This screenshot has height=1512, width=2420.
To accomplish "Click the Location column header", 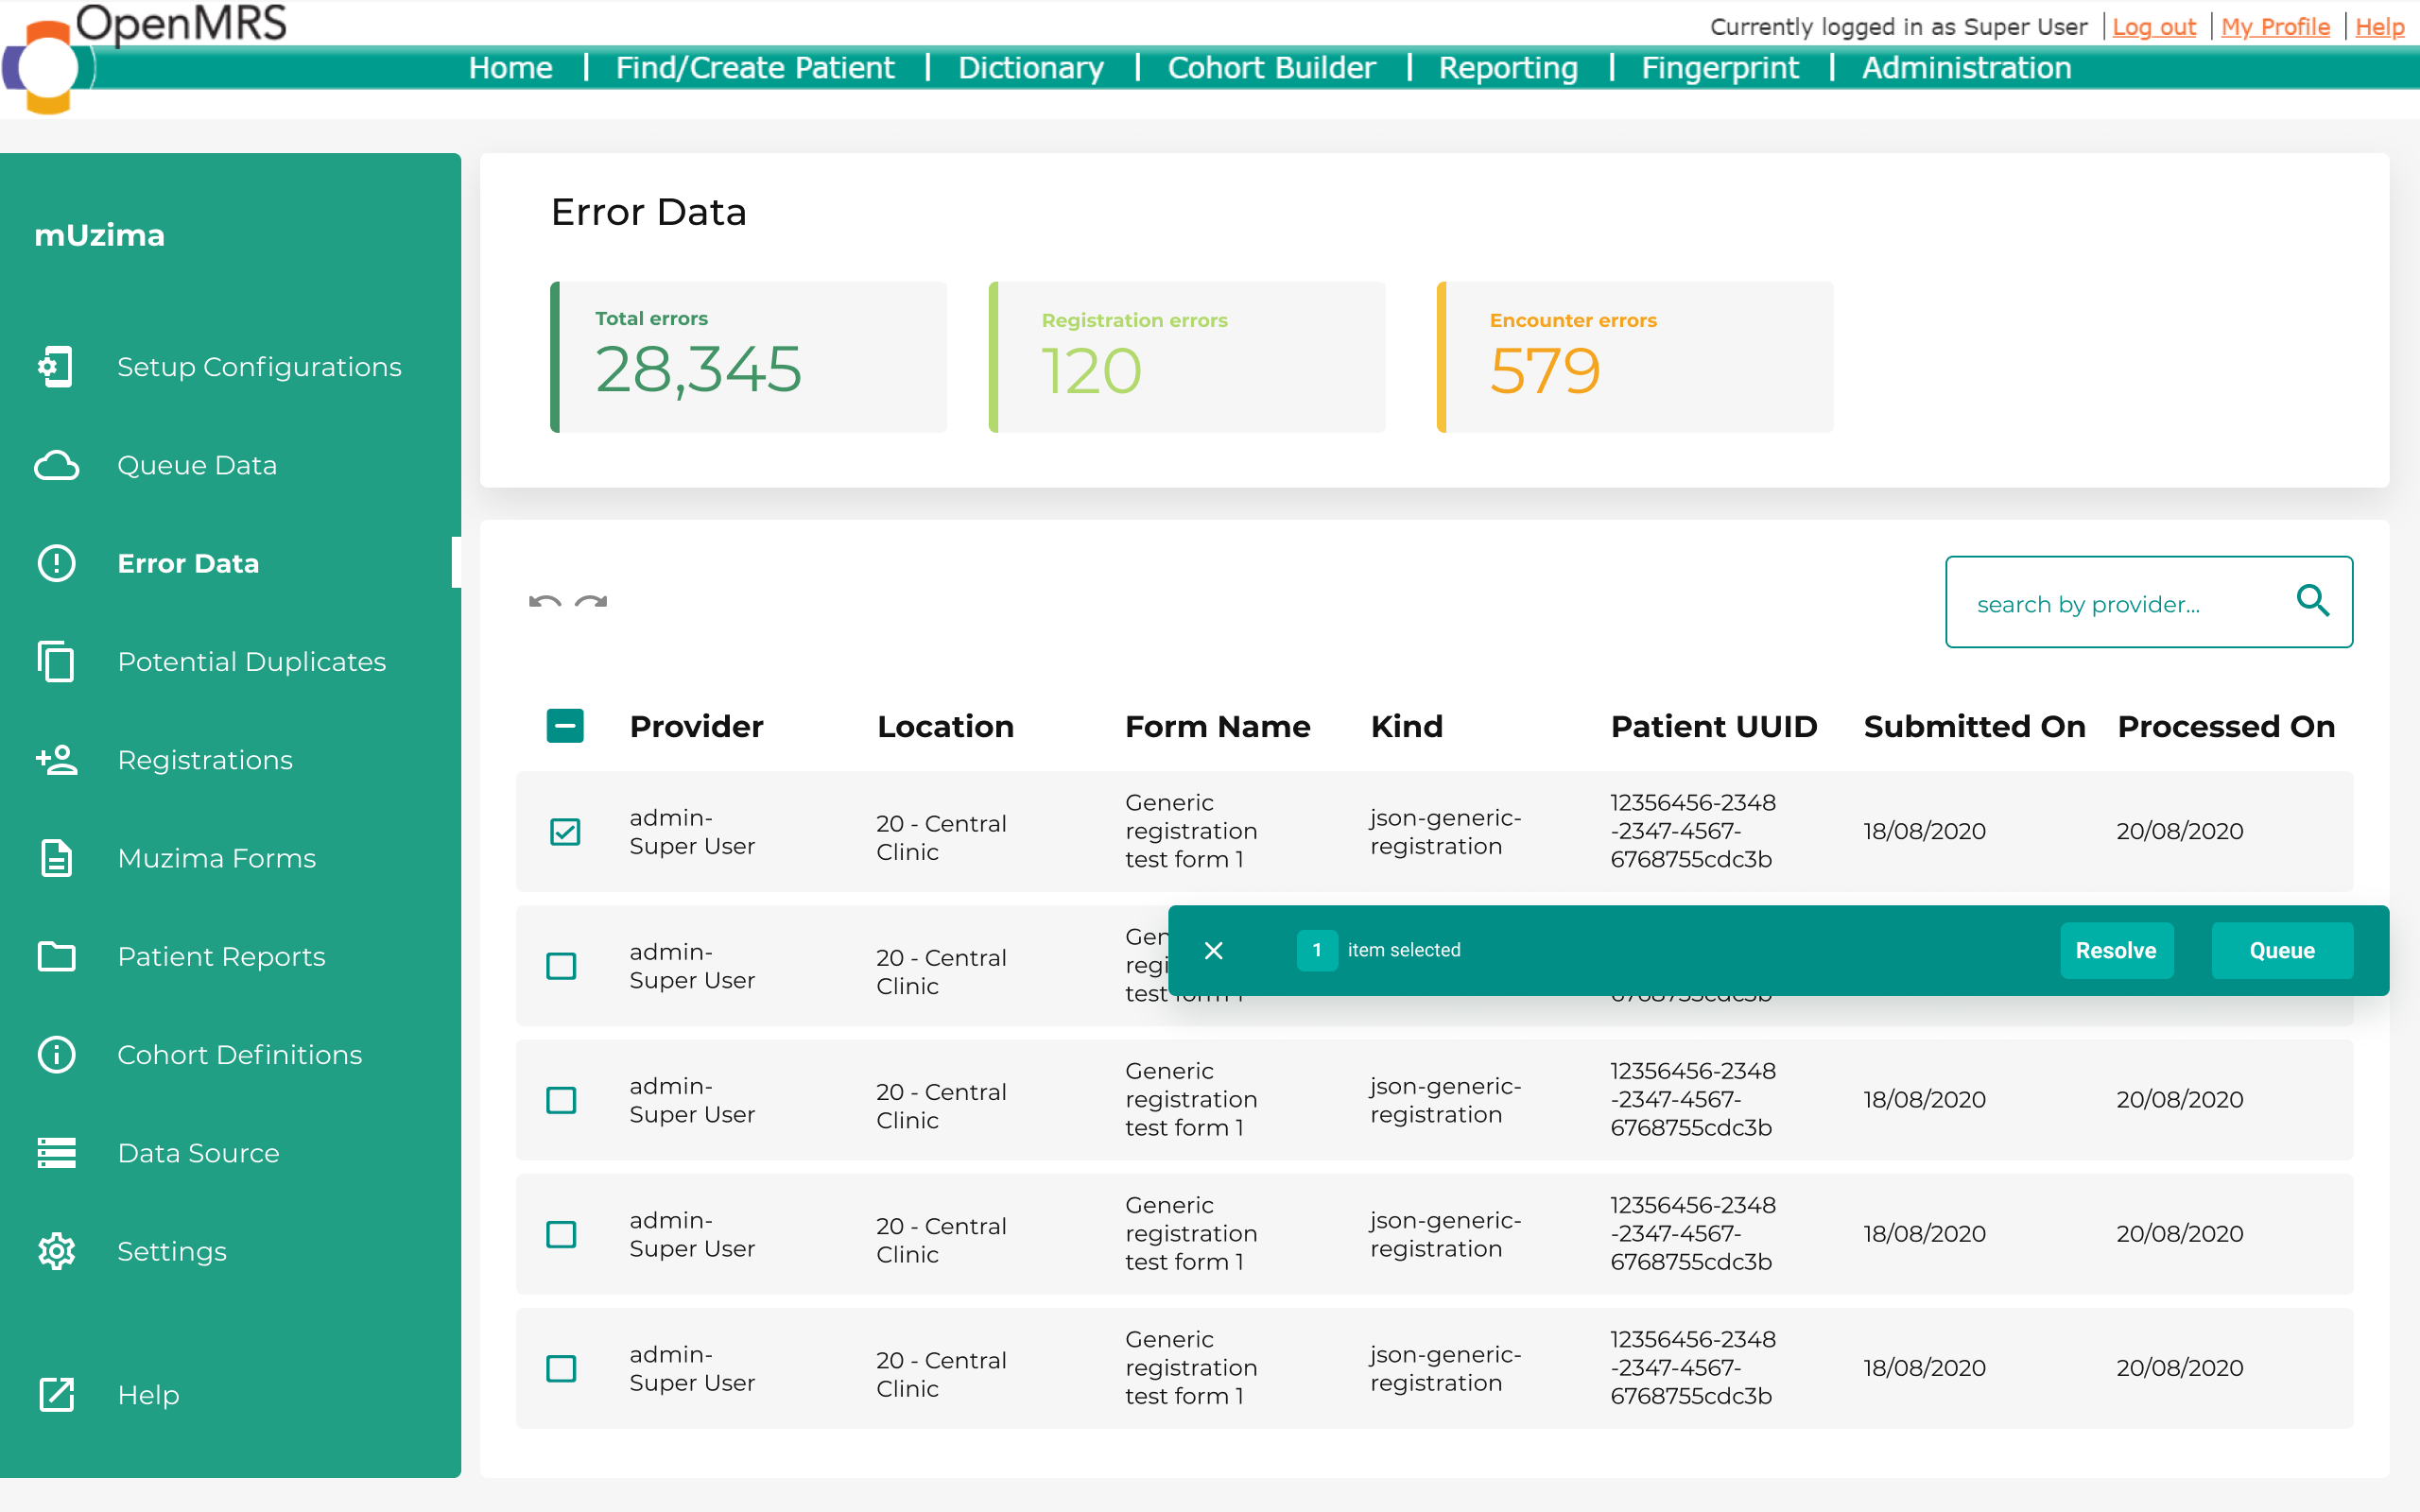I will [x=945, y=726].
